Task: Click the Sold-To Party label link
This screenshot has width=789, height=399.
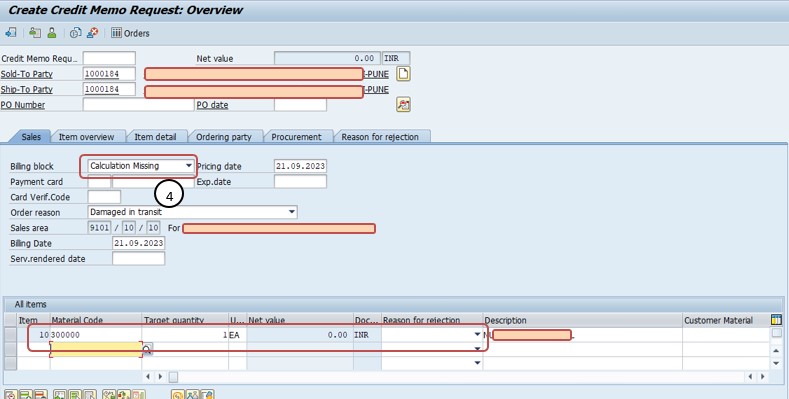Action: pyautogui.click(x=27, y=74)
